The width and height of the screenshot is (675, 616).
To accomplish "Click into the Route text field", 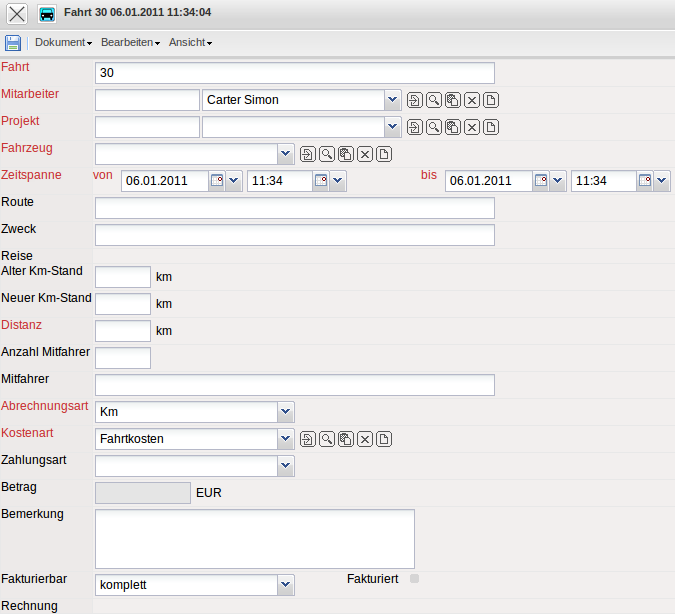I will click(x=294, y=208).
